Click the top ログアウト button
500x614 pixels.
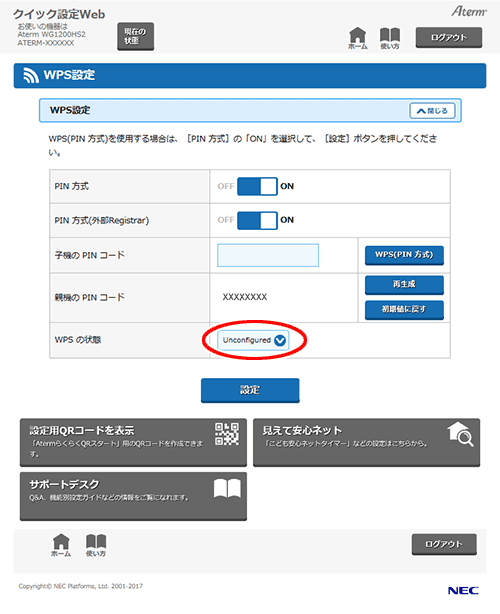(449, 38)
